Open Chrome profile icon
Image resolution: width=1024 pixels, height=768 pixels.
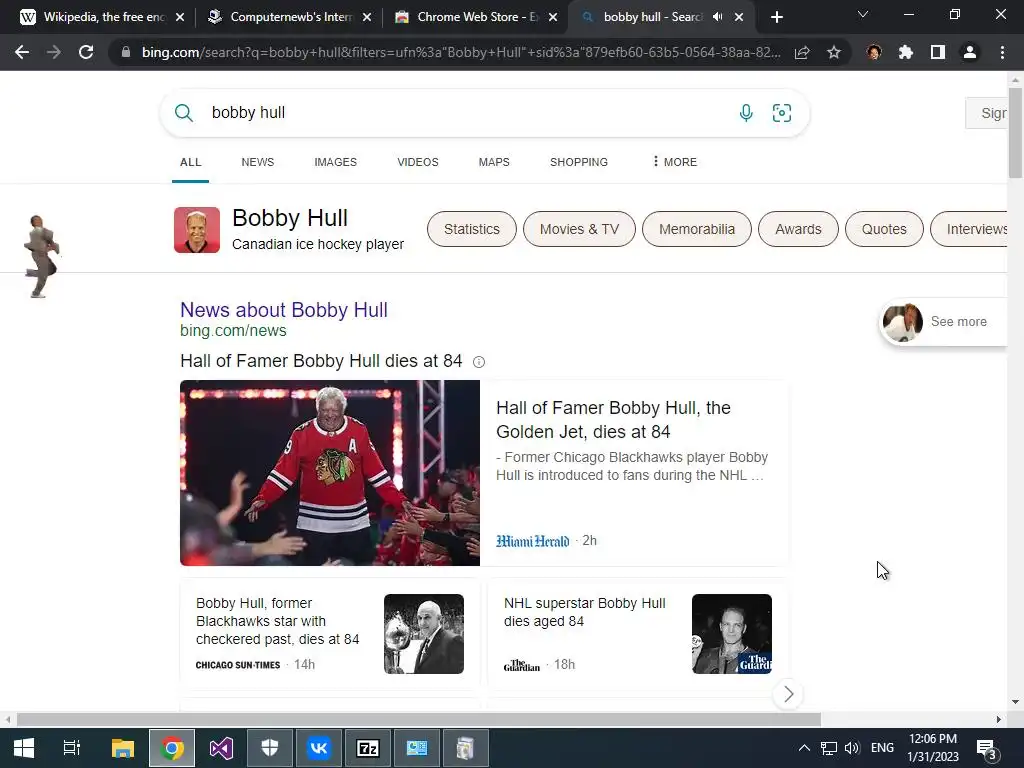coord(970,52)
